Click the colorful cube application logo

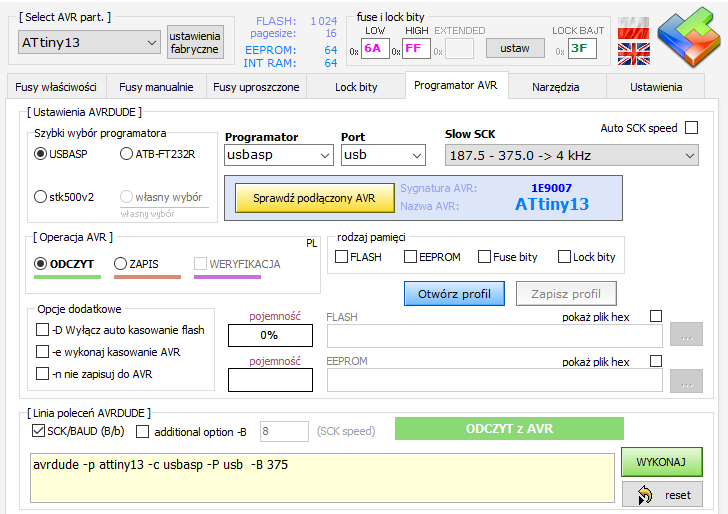[x=685, y=37]
